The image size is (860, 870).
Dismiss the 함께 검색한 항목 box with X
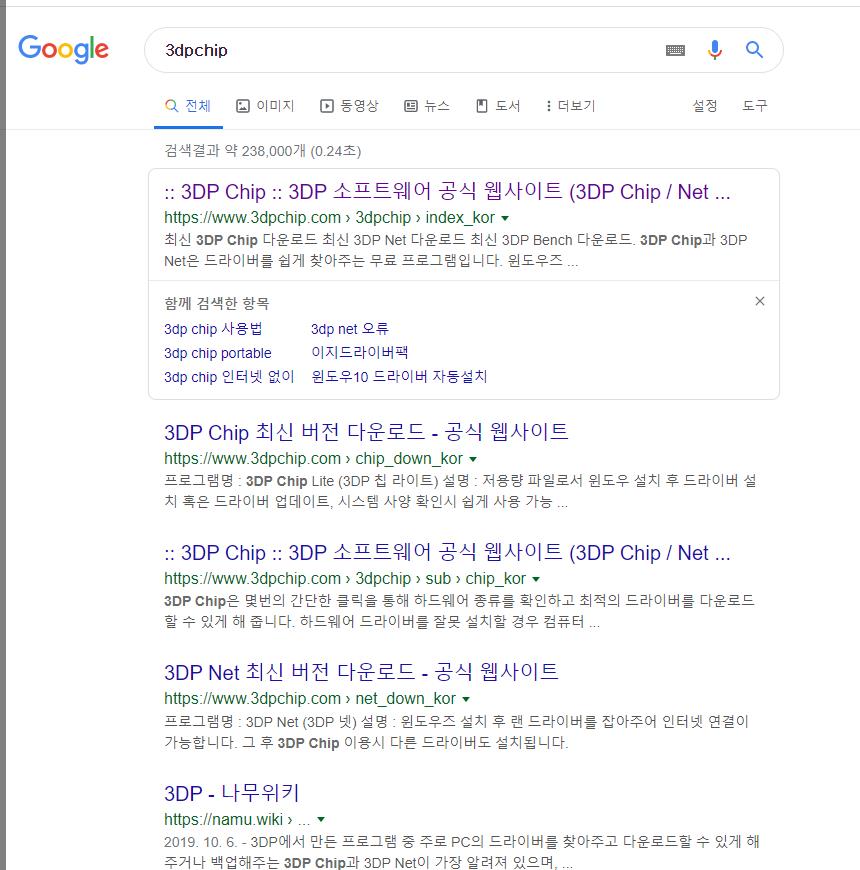760,301
